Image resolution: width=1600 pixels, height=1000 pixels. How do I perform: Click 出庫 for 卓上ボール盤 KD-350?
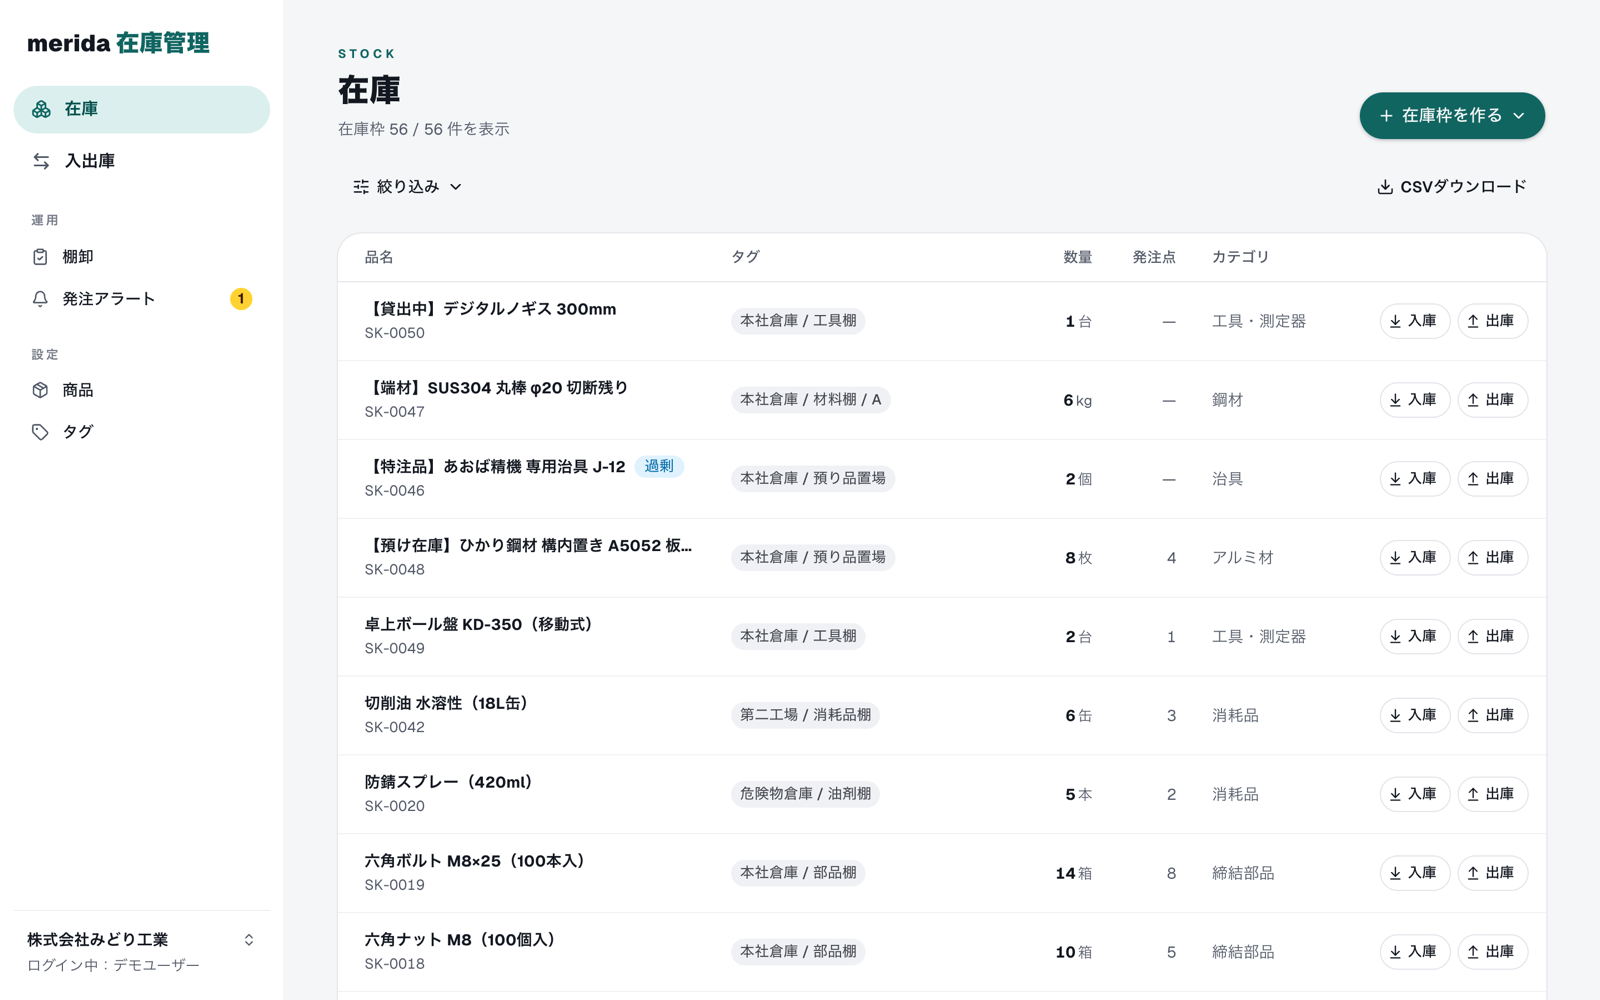[1492, 637]
